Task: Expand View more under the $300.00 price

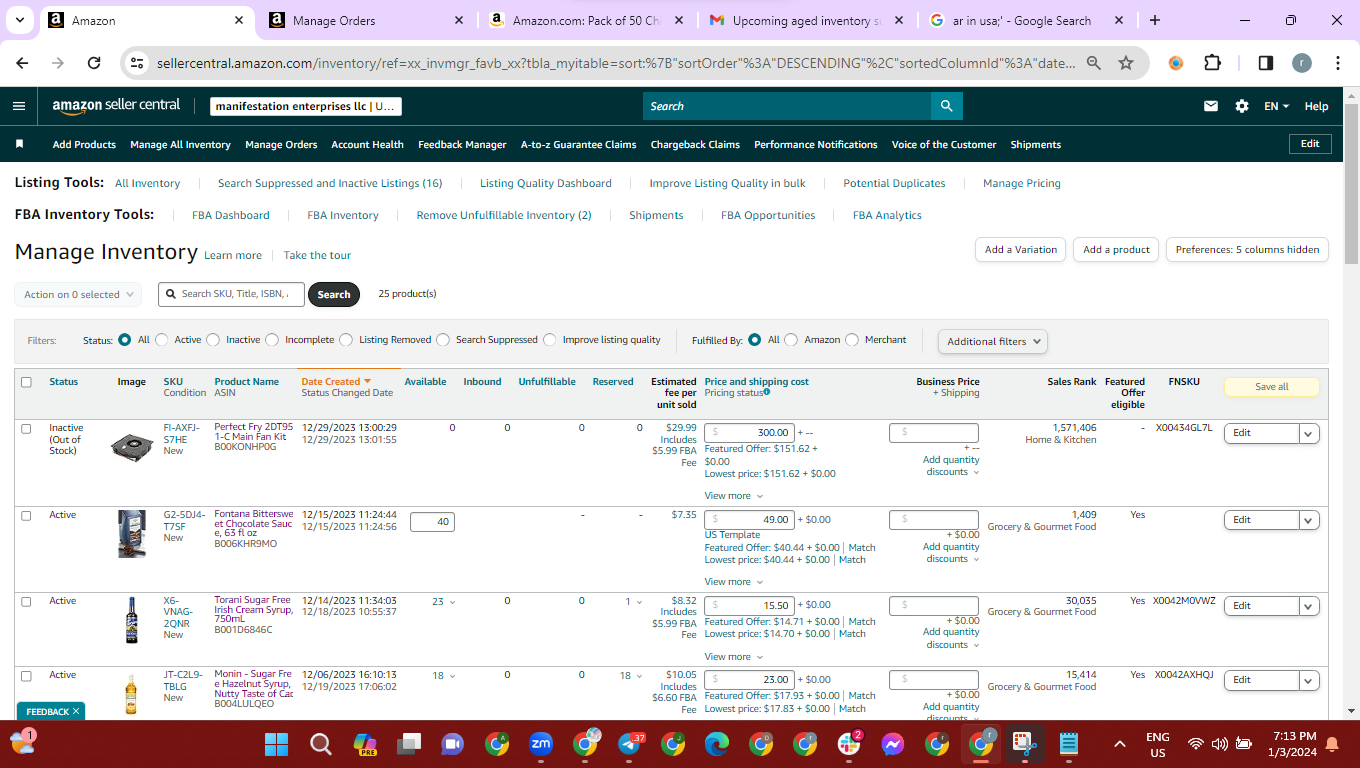Action: point(733,496)
